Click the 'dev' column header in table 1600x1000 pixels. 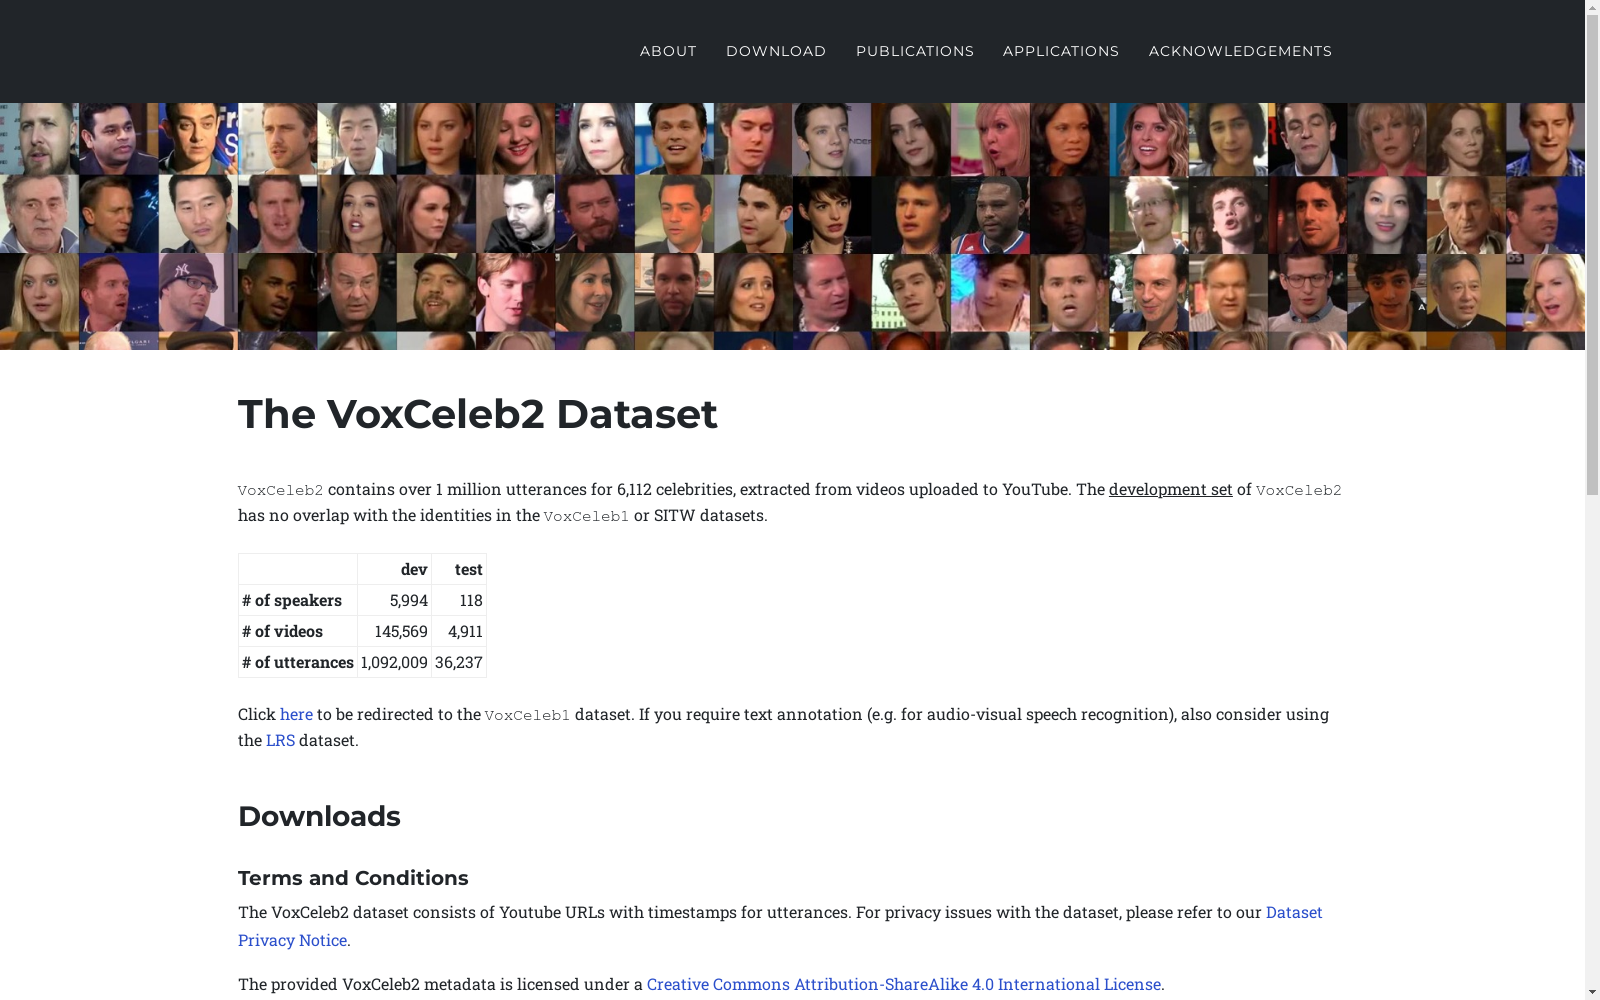pyautogui.click(x=394, y=569)
